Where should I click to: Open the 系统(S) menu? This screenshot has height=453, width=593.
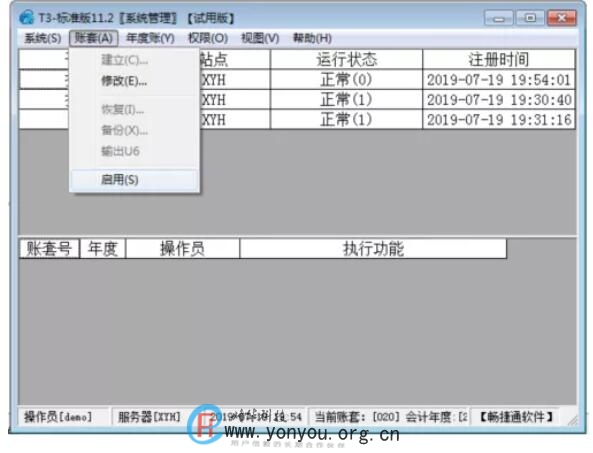[42, 38]
